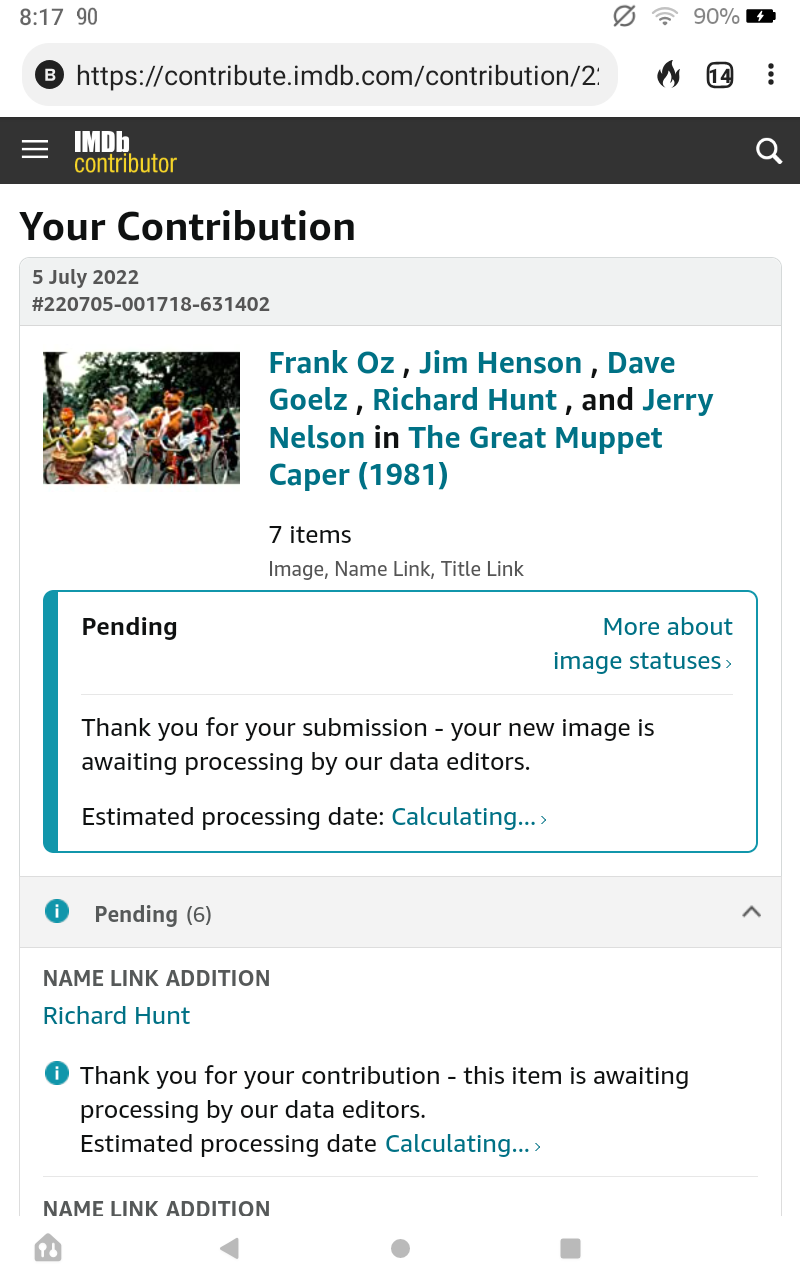Viewport: 800px width, 1280px height.
Task: Expand Calculating date under Richard Hunt item
Action: (462, 1144)
